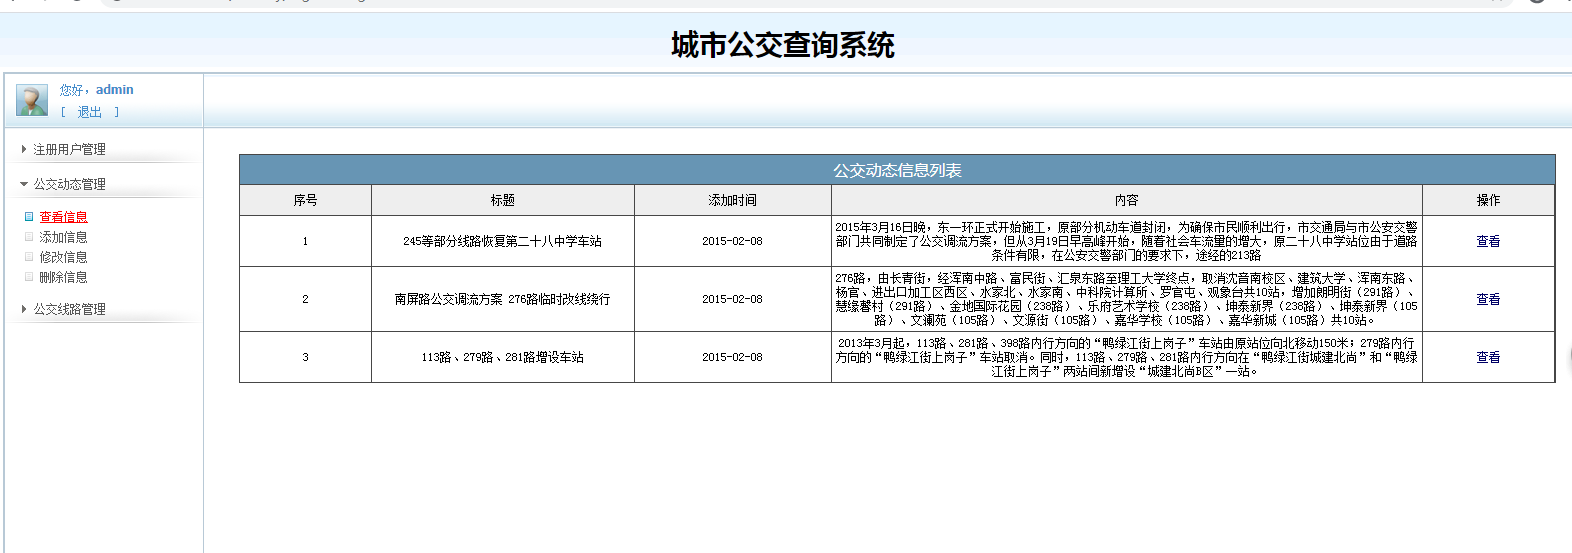Click 查看 for the 245等部分线路 row

1488,241
